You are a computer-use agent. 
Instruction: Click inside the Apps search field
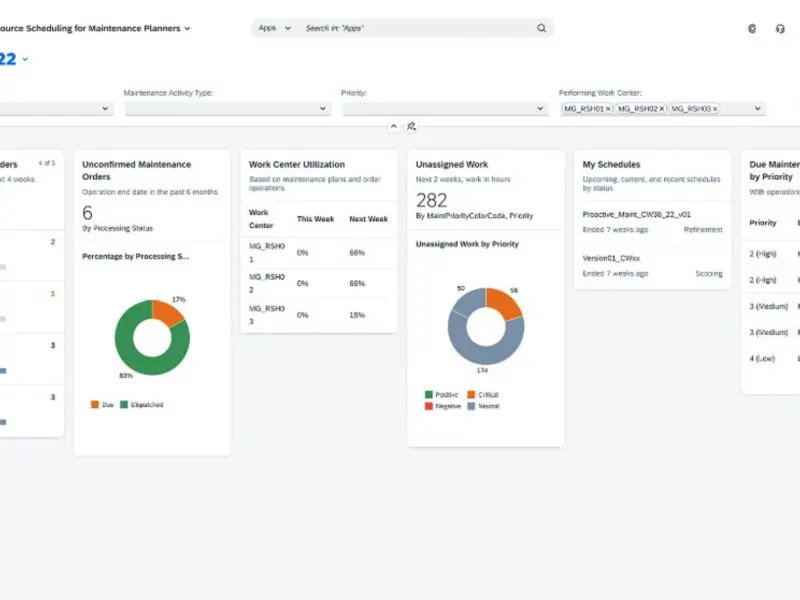click(x=415, y=28)
